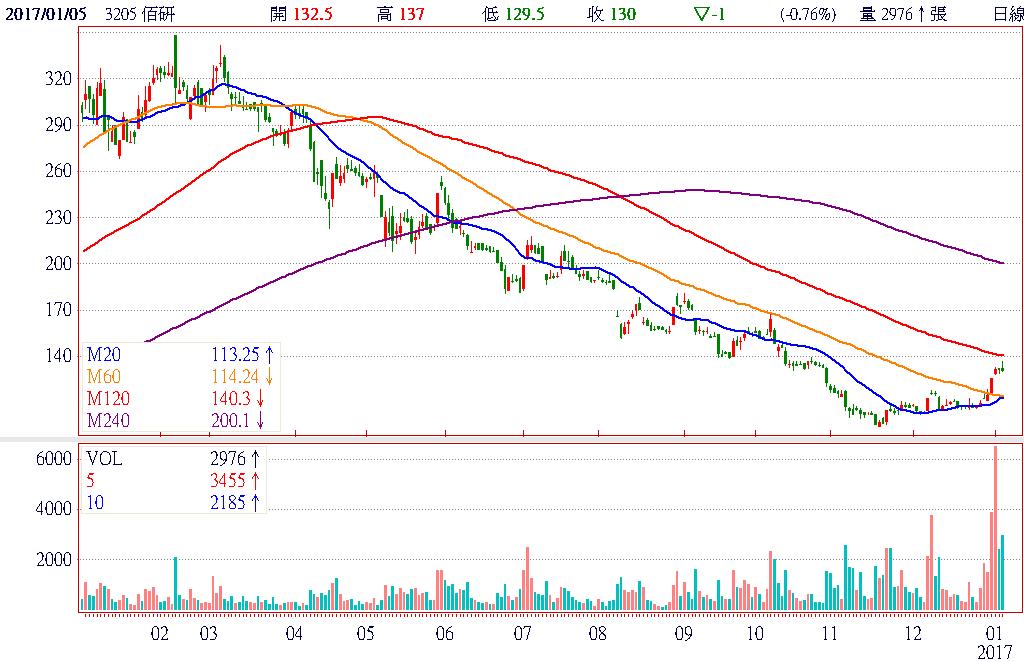Click the 2017 year label on time axis

pos(995,651)
